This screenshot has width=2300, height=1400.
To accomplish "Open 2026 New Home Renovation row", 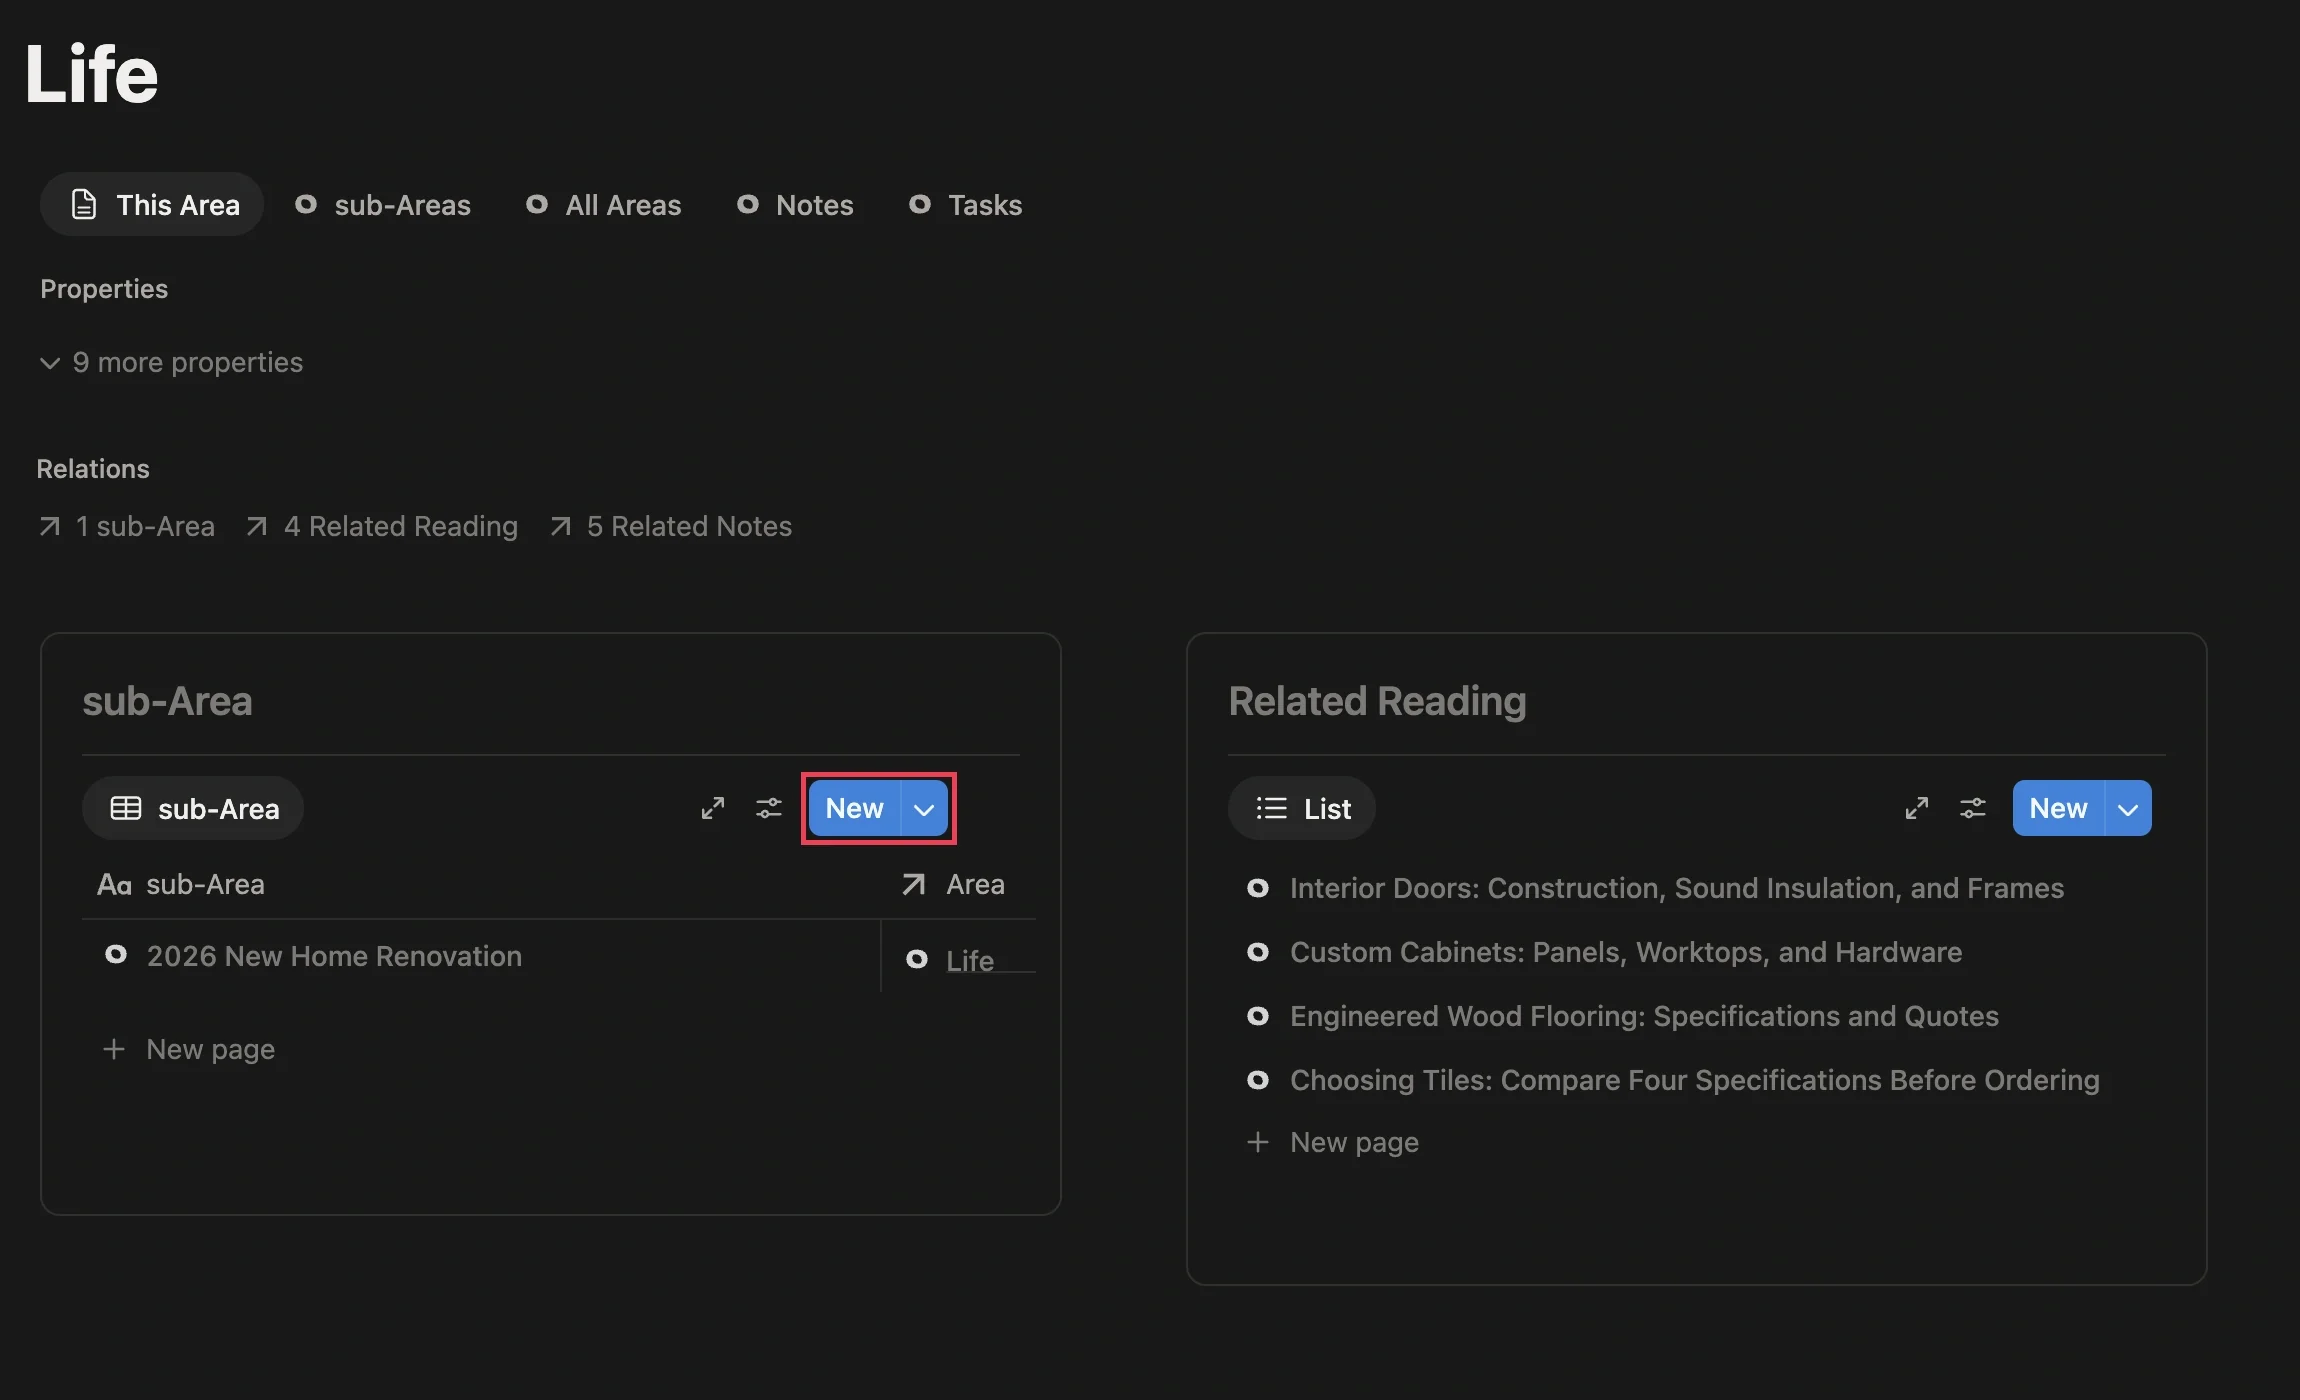I will (x=334, y=956).
